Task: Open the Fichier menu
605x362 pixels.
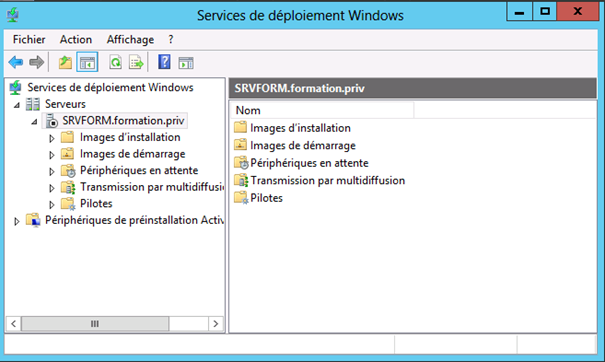Action: point(29,39)
